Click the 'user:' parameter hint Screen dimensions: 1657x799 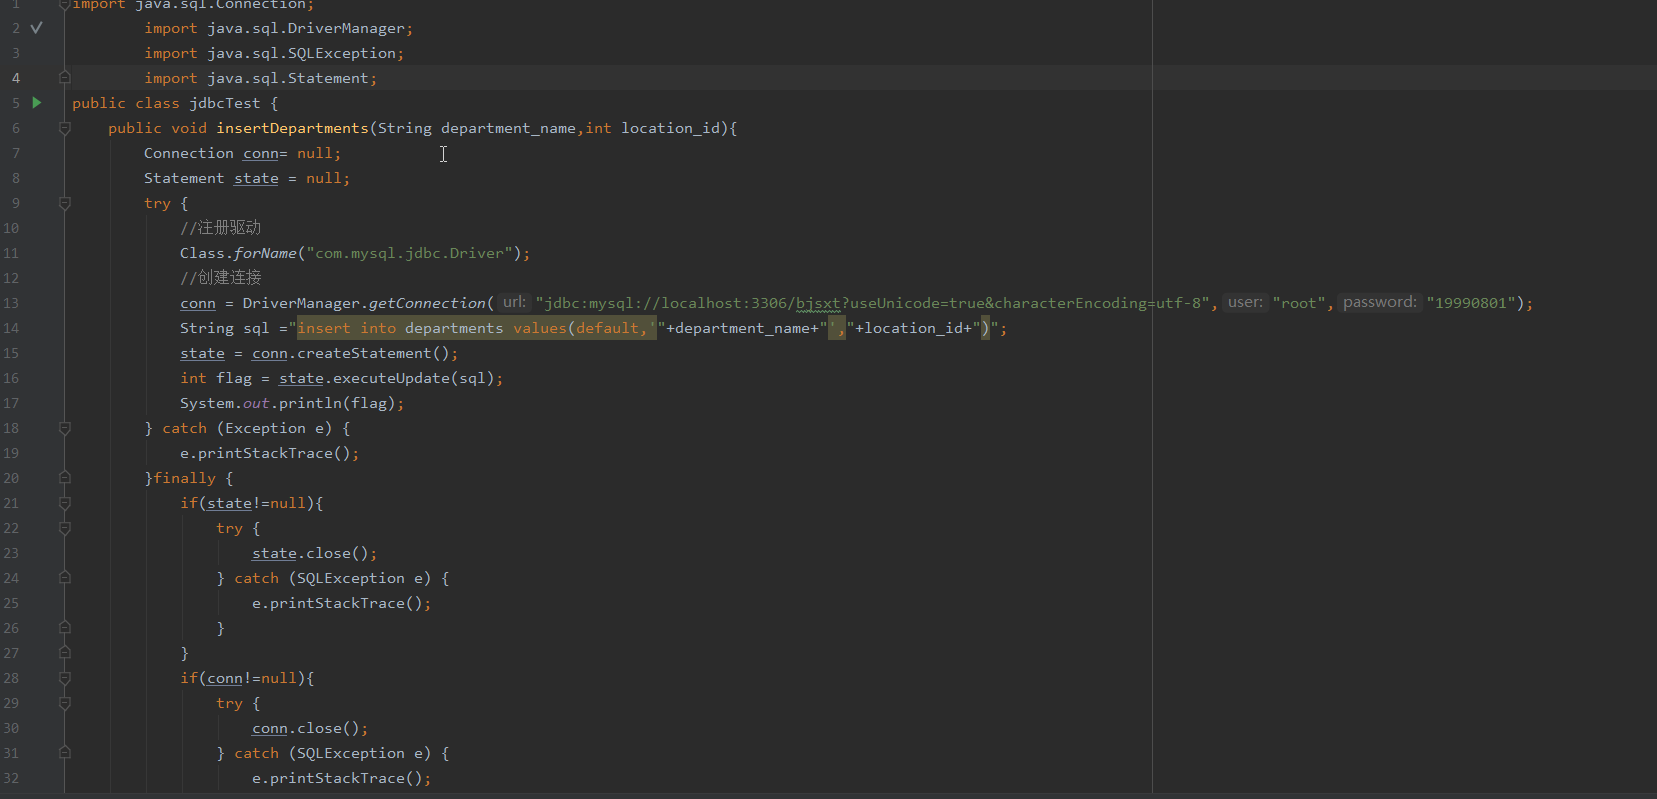coord(1245,302)
